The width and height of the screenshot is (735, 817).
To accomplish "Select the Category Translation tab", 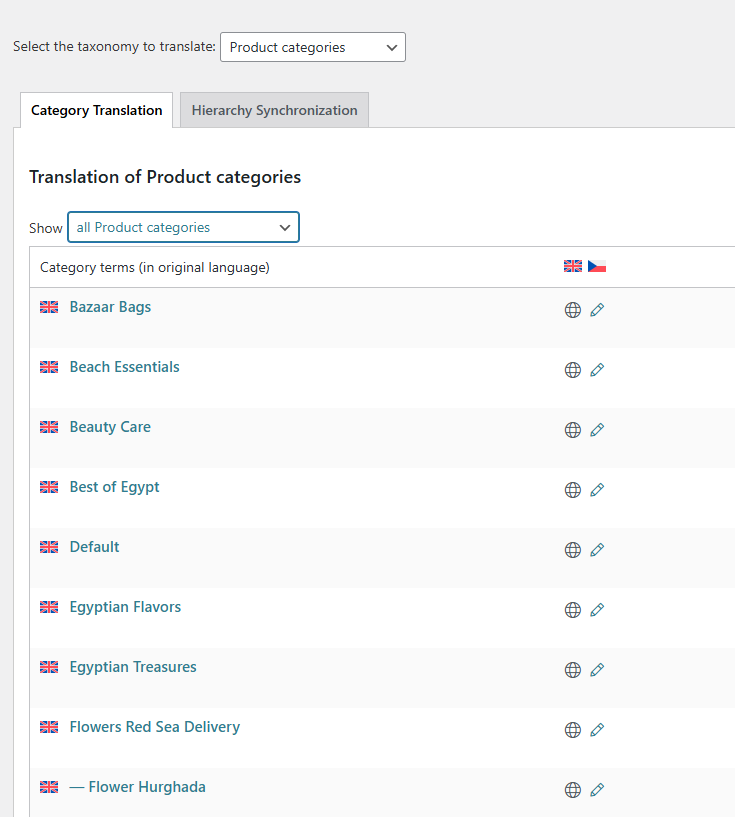I will [96, 110].
